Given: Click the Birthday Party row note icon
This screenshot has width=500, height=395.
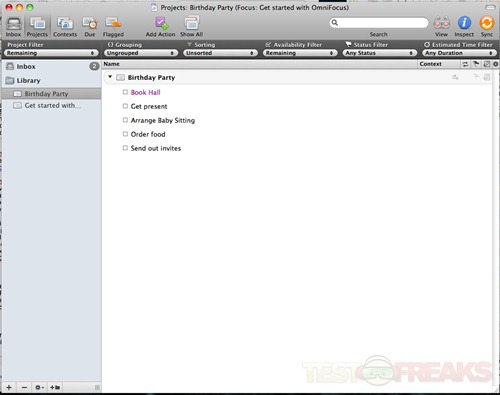Looking at the screenshot, I should [487, 77].
